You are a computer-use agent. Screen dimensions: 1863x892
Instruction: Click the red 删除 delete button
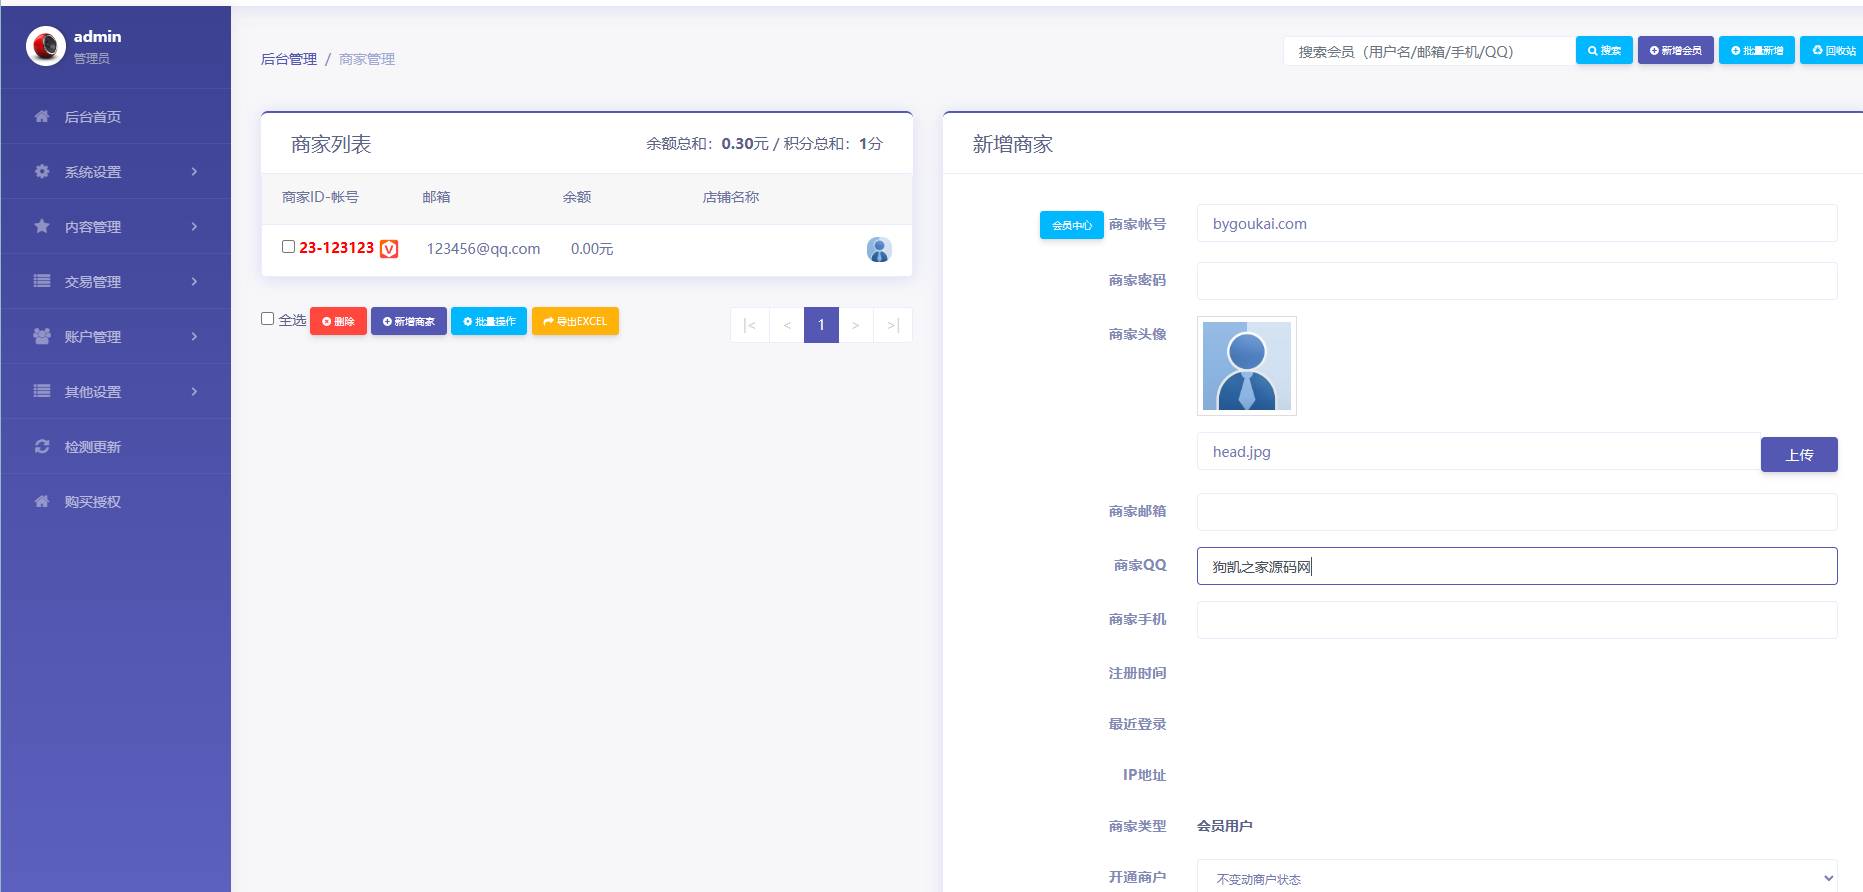[338, 321]
